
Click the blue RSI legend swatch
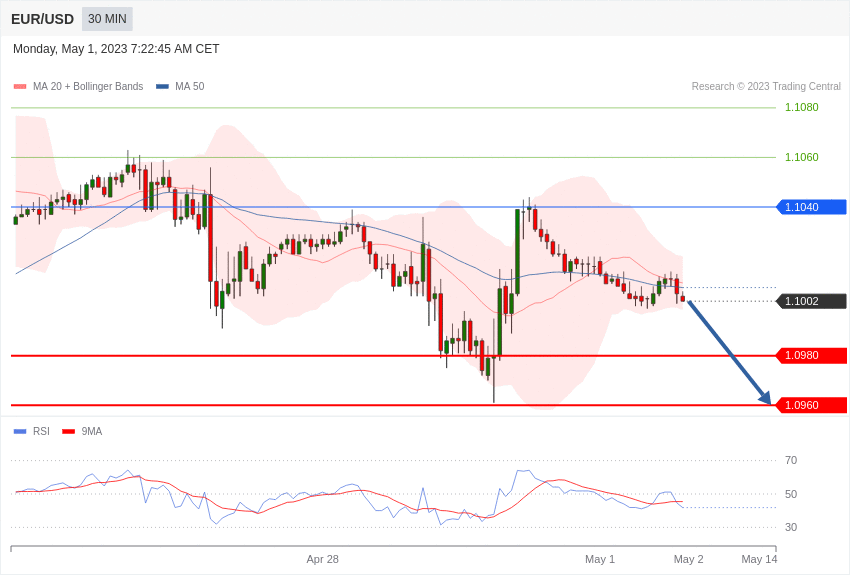pyautogui.click(x=20, y=431)
